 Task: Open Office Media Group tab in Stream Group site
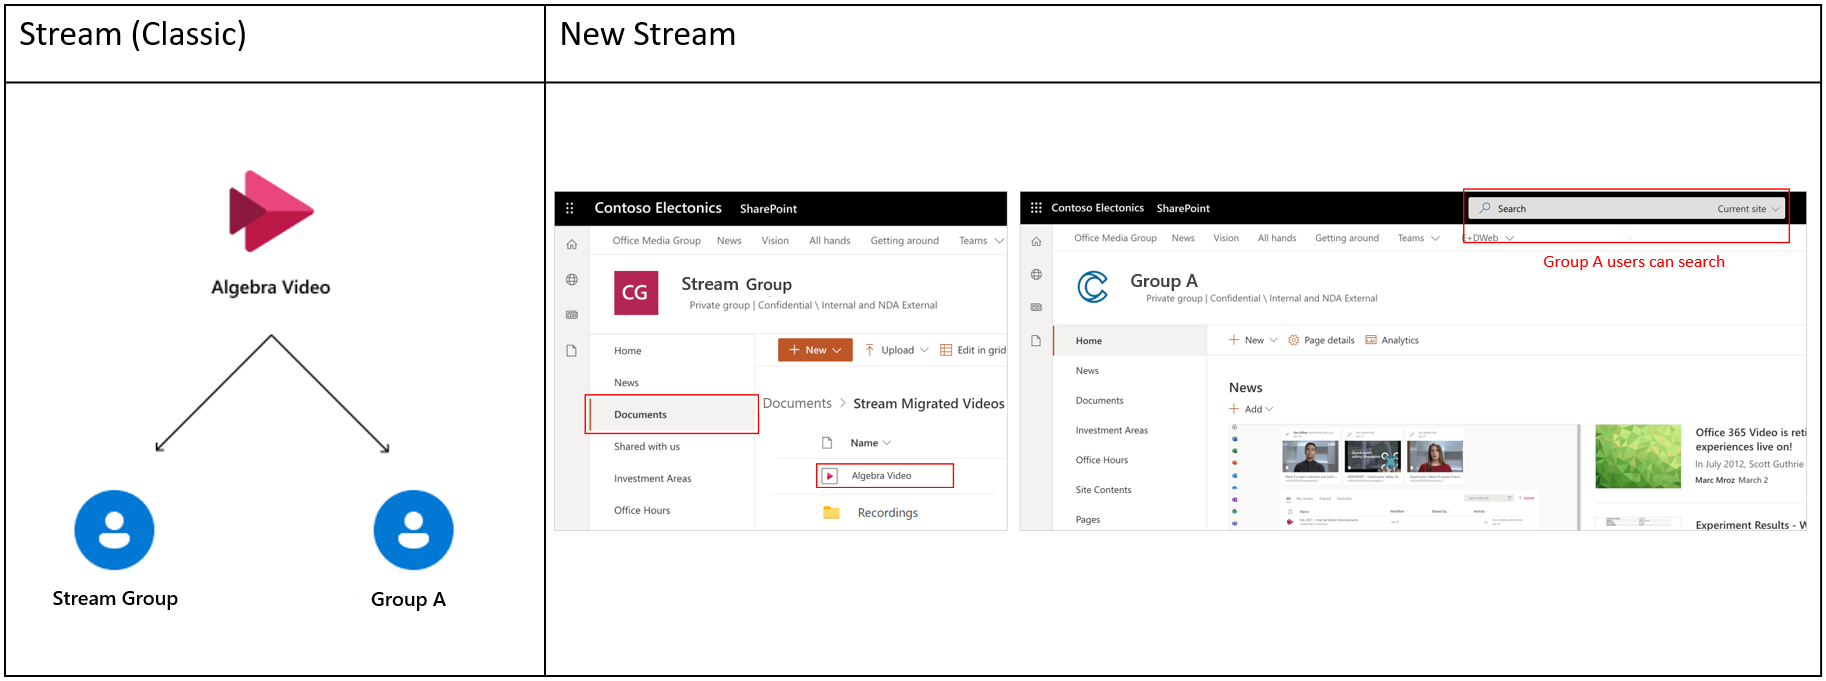[656, 241]
